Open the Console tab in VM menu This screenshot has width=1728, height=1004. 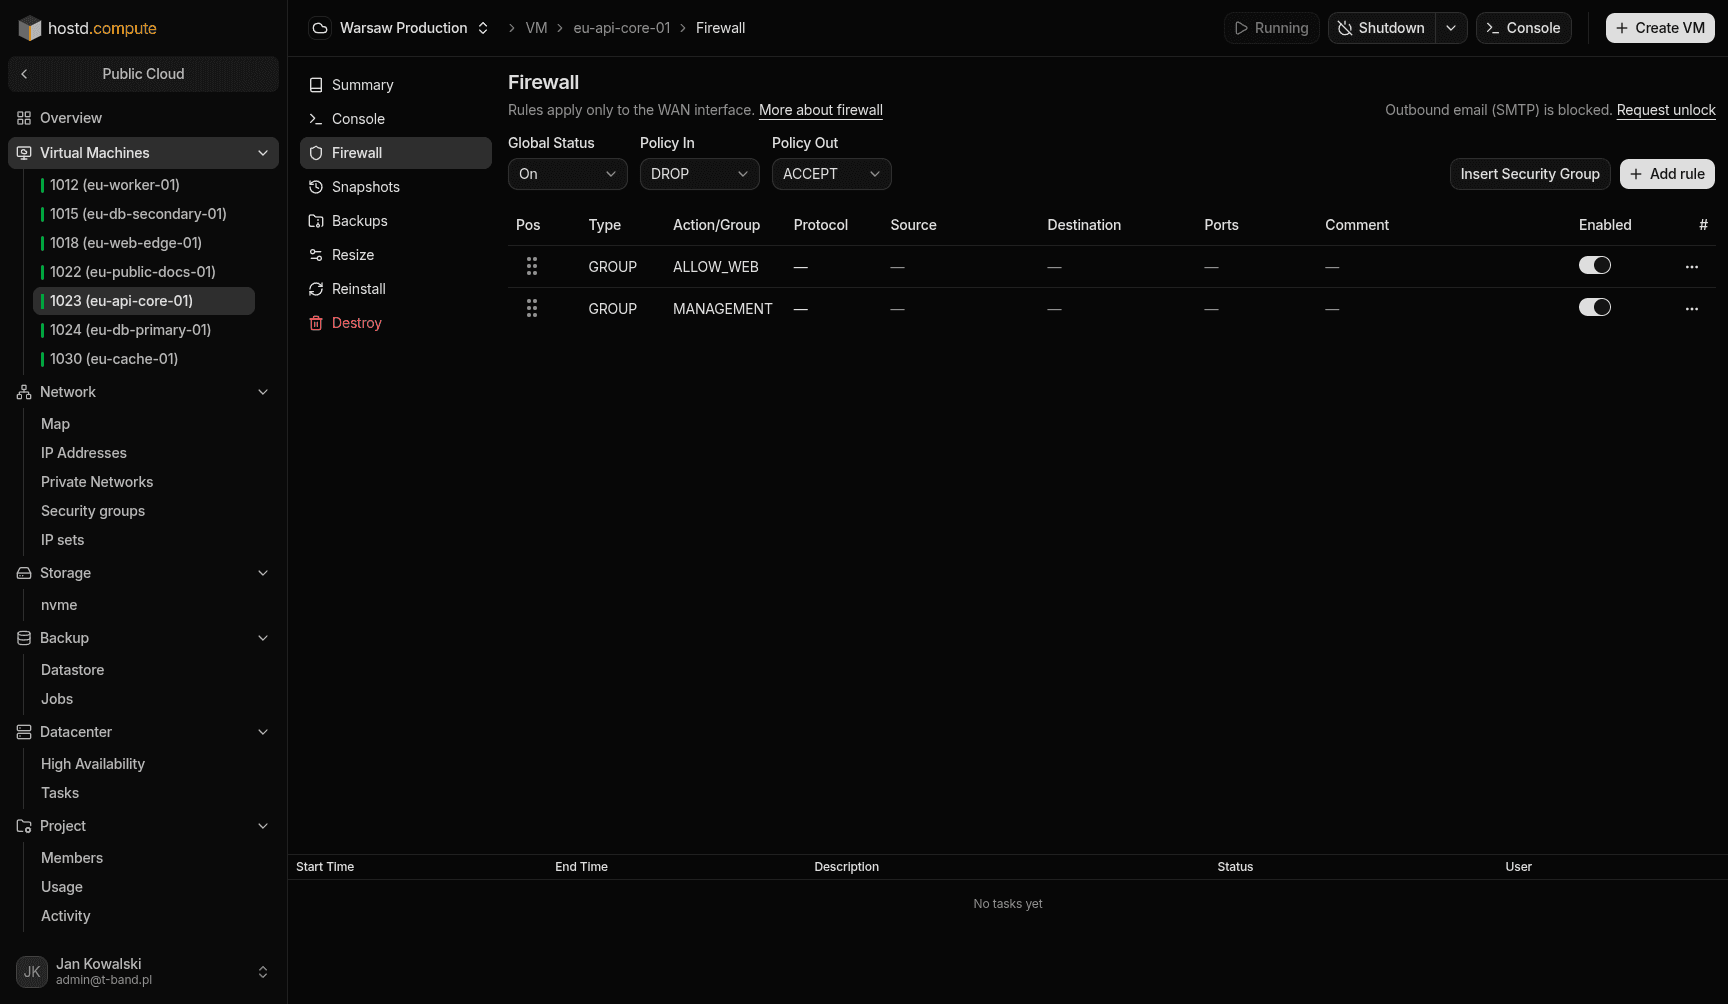(x=396, y=119)
